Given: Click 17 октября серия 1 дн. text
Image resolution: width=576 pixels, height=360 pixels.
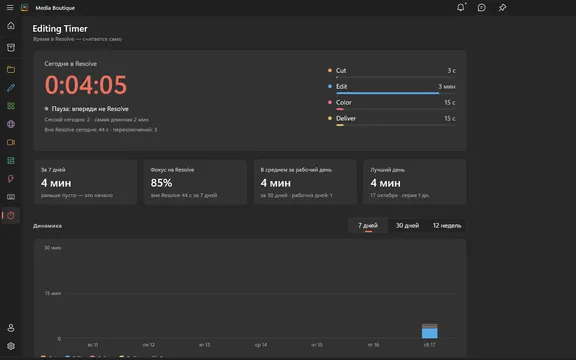Looking at the screenshot, I should (x=400, y=195).
